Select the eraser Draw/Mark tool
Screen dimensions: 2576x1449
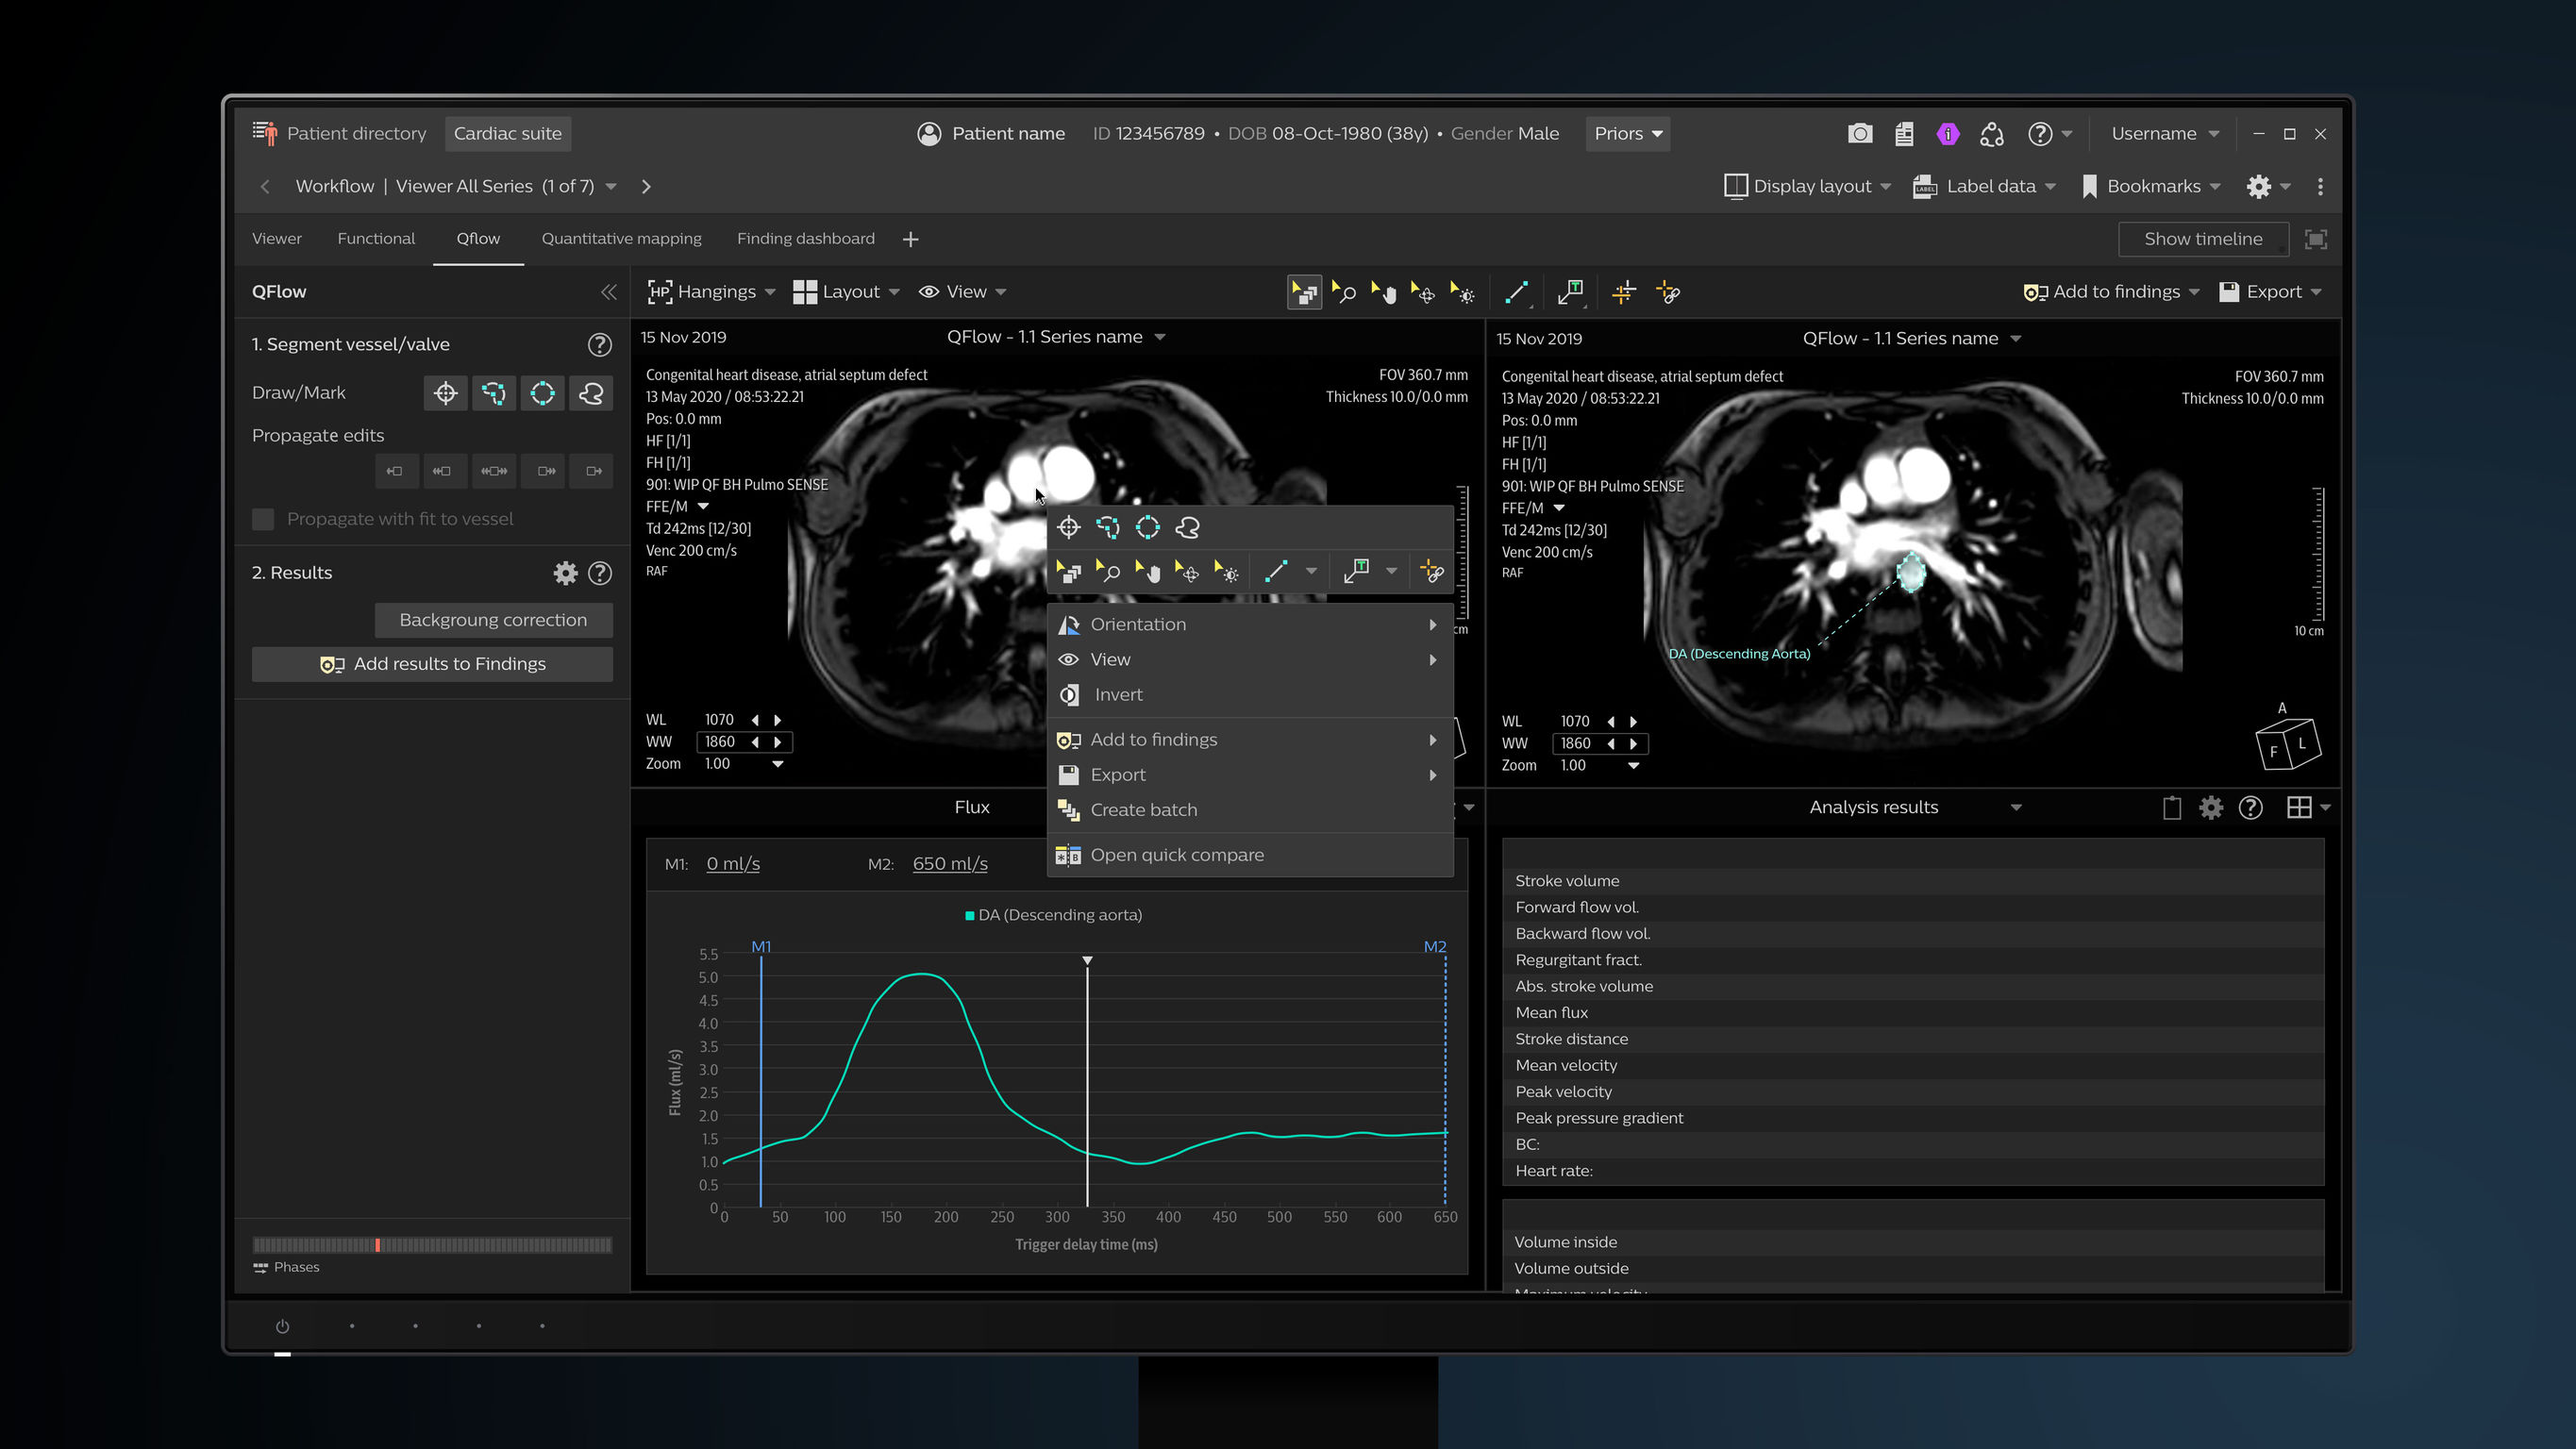tap(590, 393)
